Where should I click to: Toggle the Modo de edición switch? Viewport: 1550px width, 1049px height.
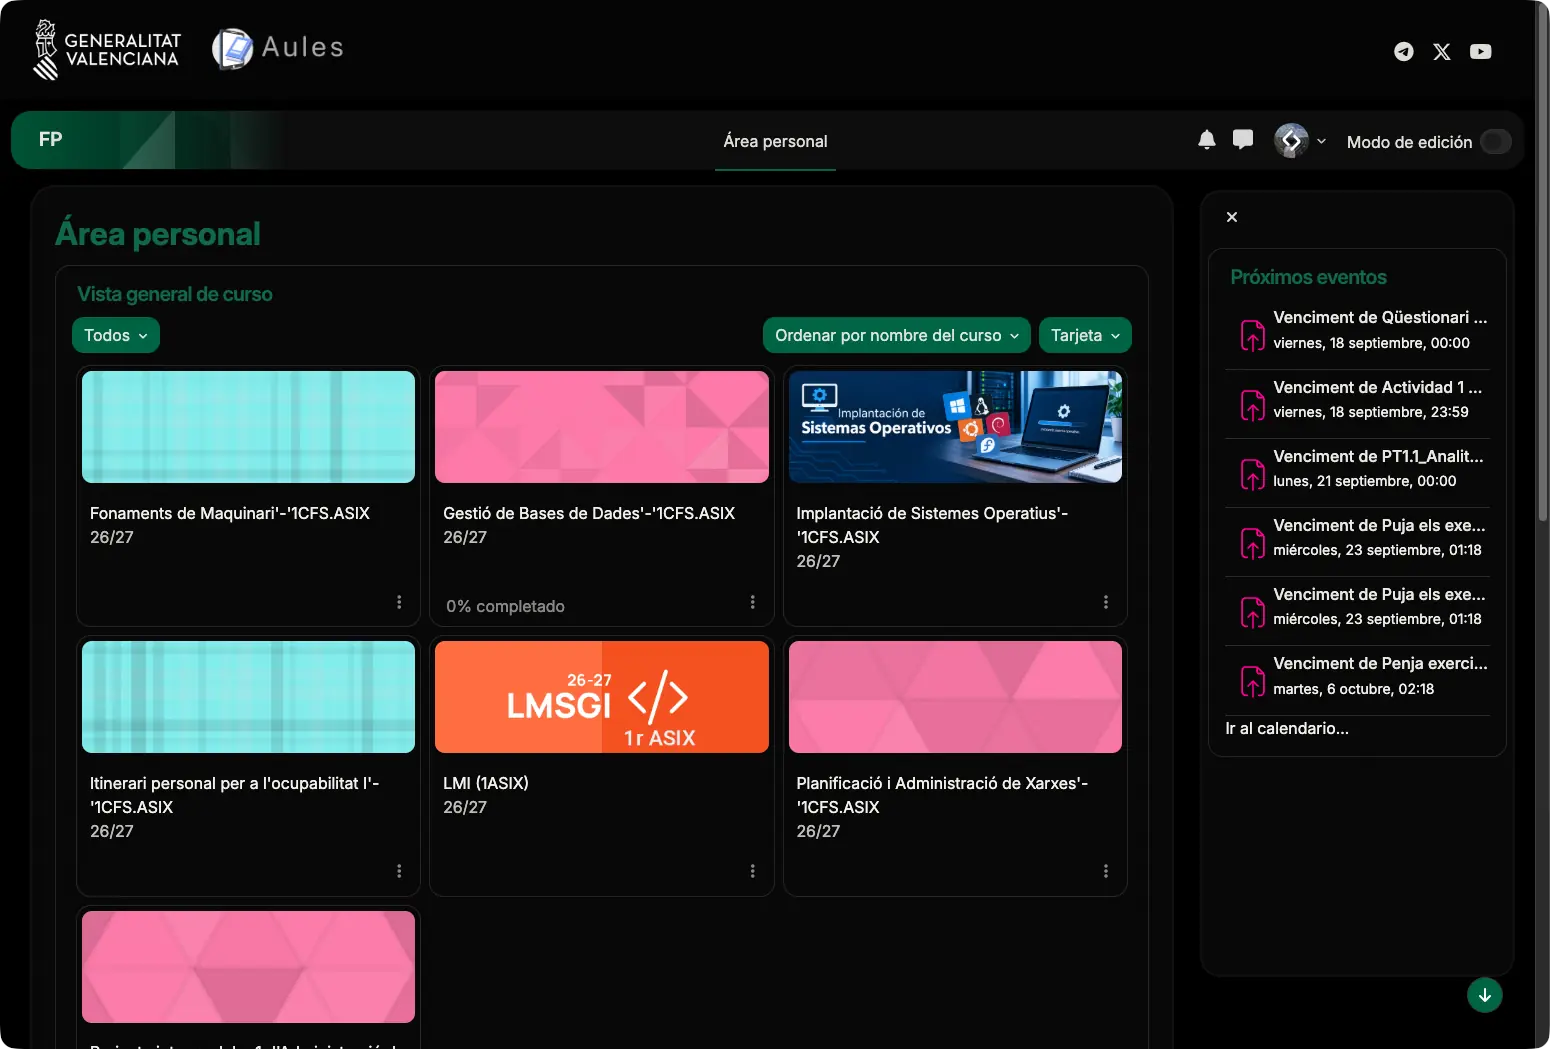(x=1496, y=141)
